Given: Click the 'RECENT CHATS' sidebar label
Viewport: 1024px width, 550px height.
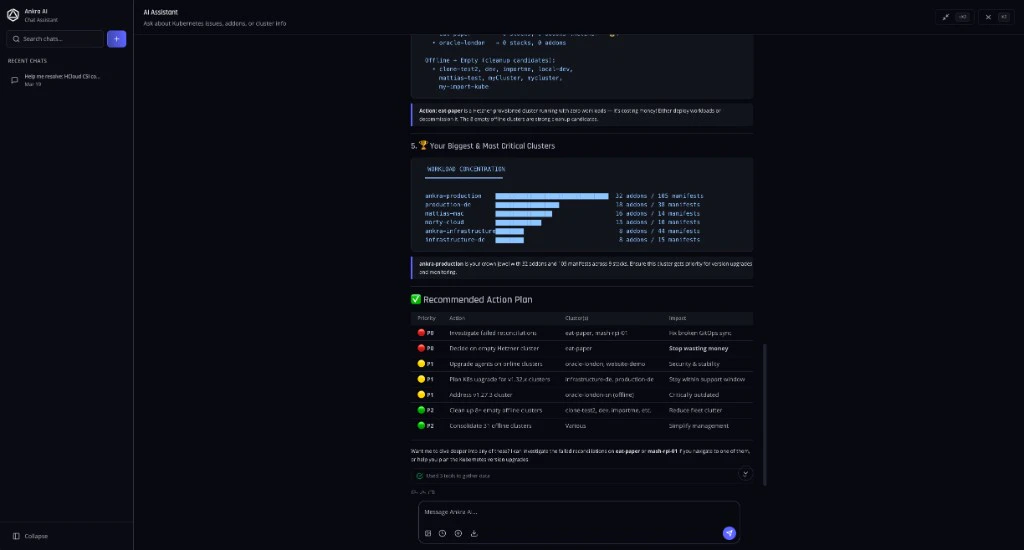Looking at the screenshot, I should pos(27,61).
